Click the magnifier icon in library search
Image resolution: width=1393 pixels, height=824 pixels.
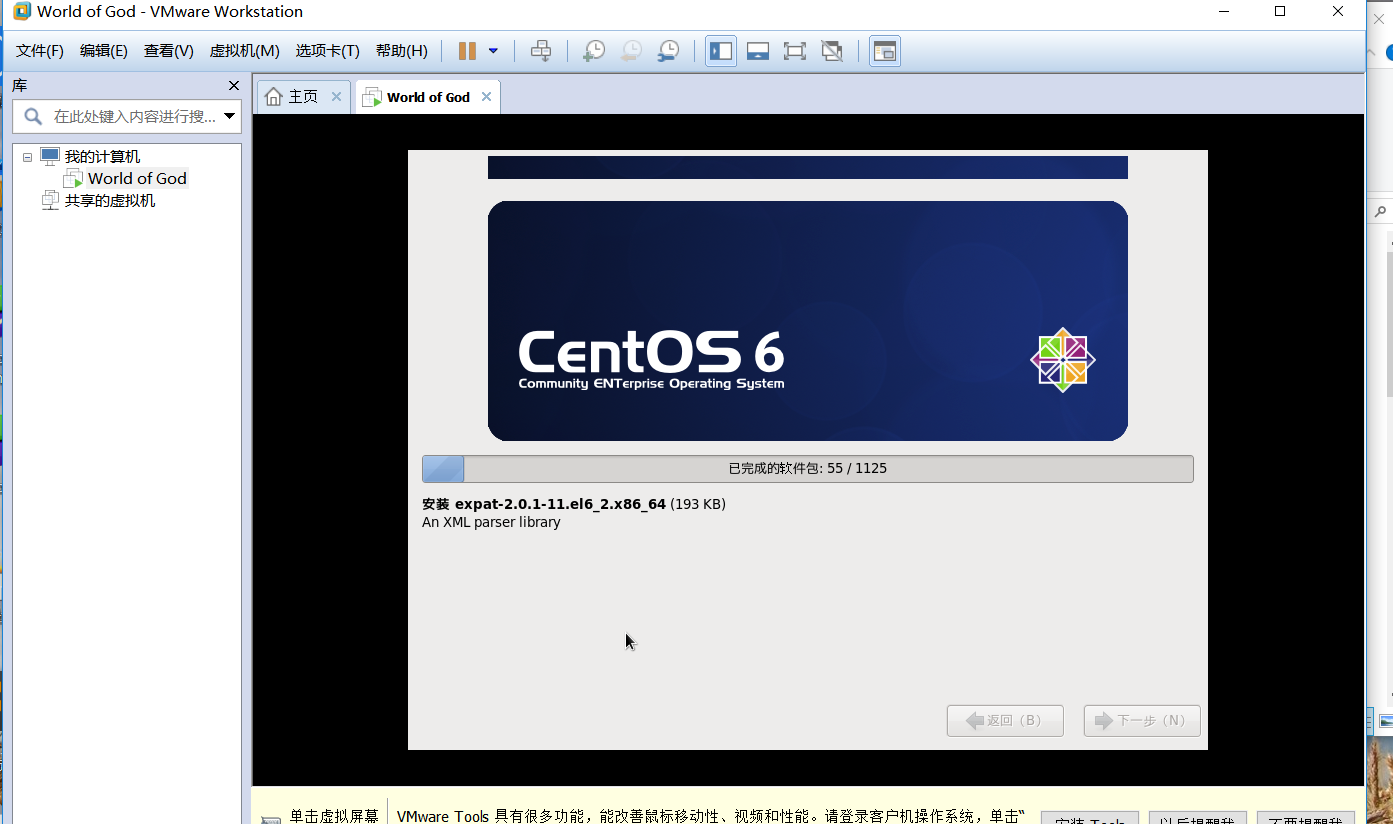[x=33, y=116]
